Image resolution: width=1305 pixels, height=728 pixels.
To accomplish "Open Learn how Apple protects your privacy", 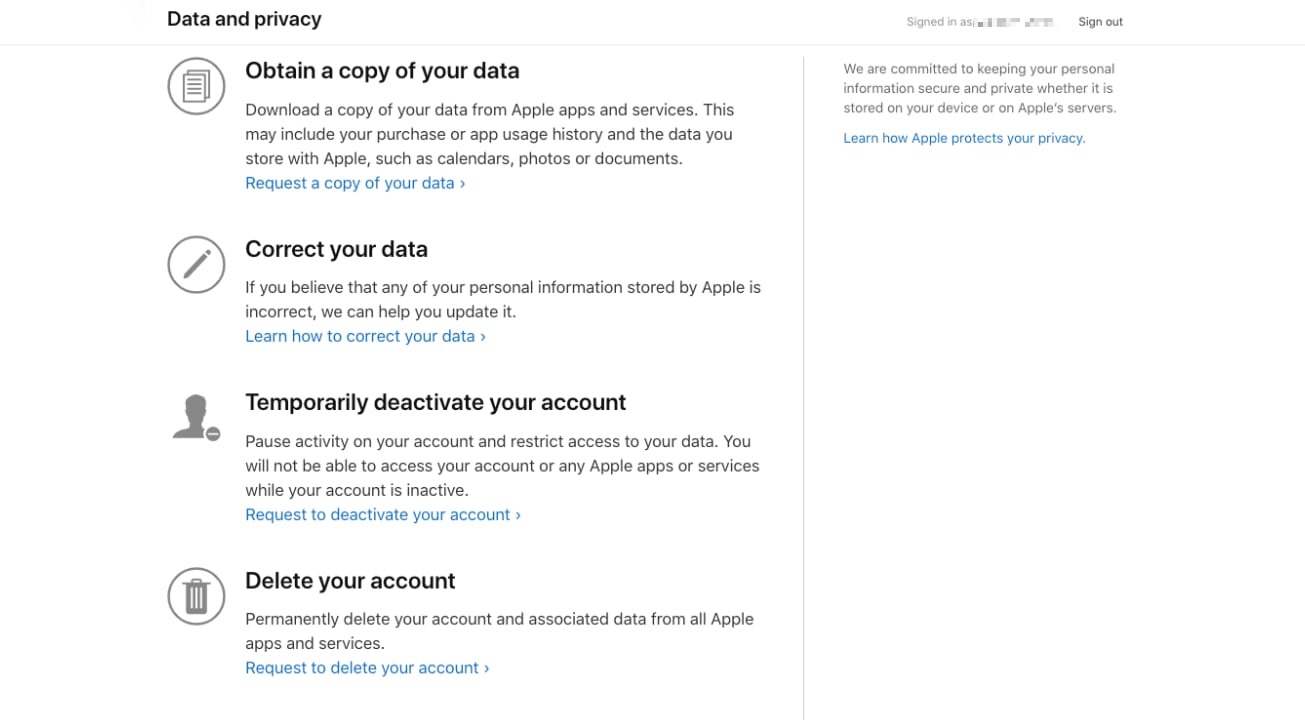I will 963,138.
